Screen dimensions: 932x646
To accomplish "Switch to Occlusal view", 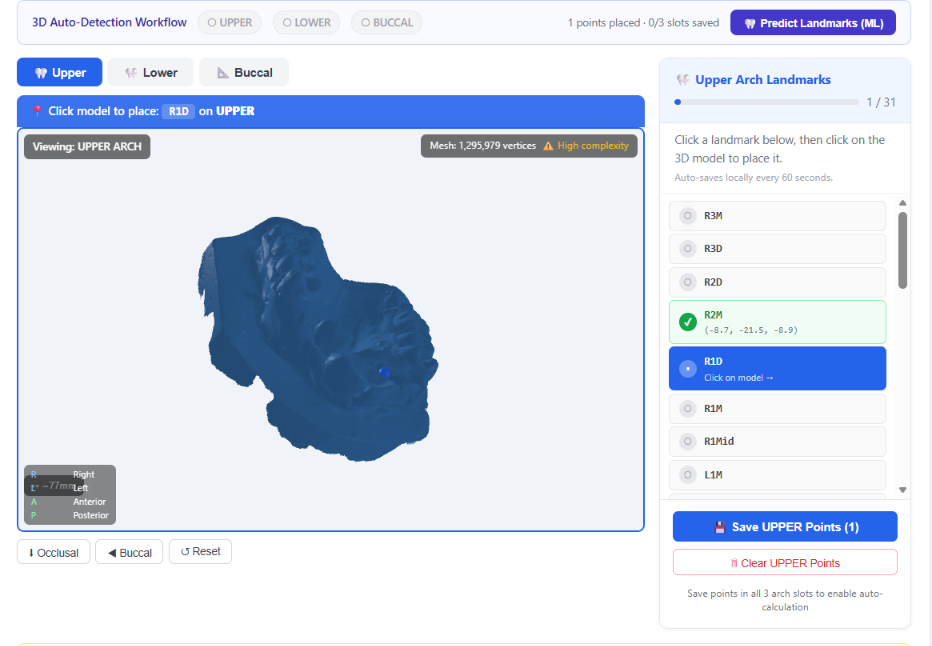I will pyautogui.click(x=53, y=552).
